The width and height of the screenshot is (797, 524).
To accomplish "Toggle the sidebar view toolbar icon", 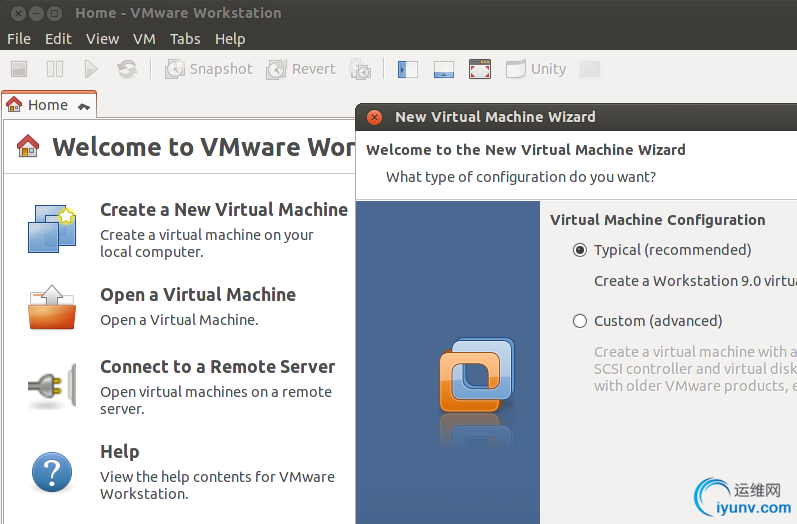I will (x=407, y=69).
